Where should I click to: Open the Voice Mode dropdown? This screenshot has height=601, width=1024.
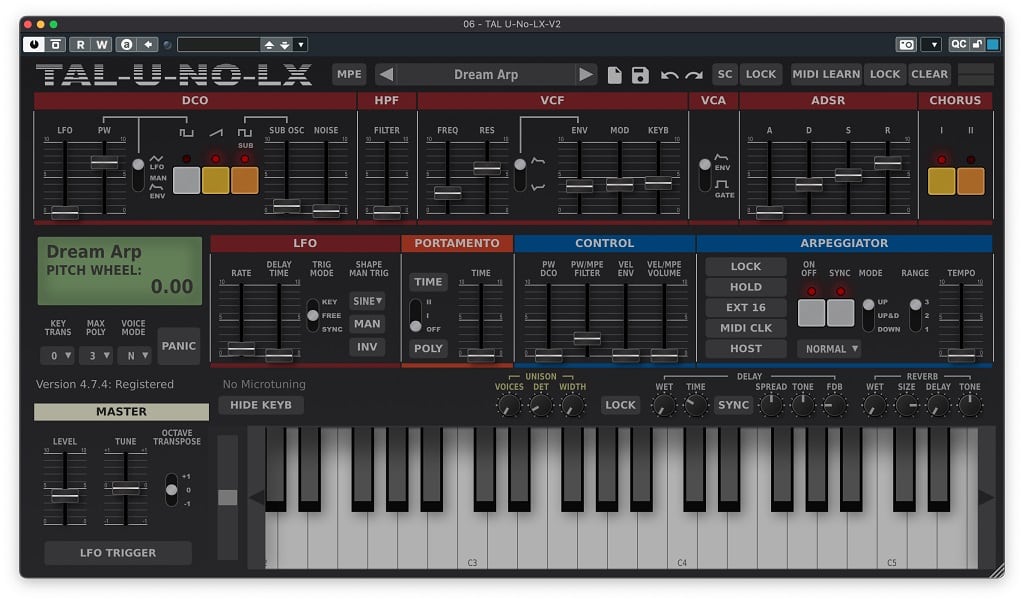click(x=133, y=355)
